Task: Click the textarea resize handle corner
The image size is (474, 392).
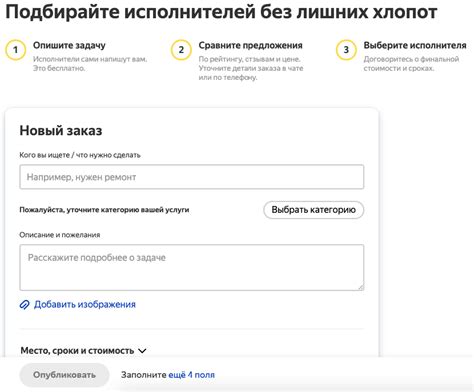Action: click(361, 287)
